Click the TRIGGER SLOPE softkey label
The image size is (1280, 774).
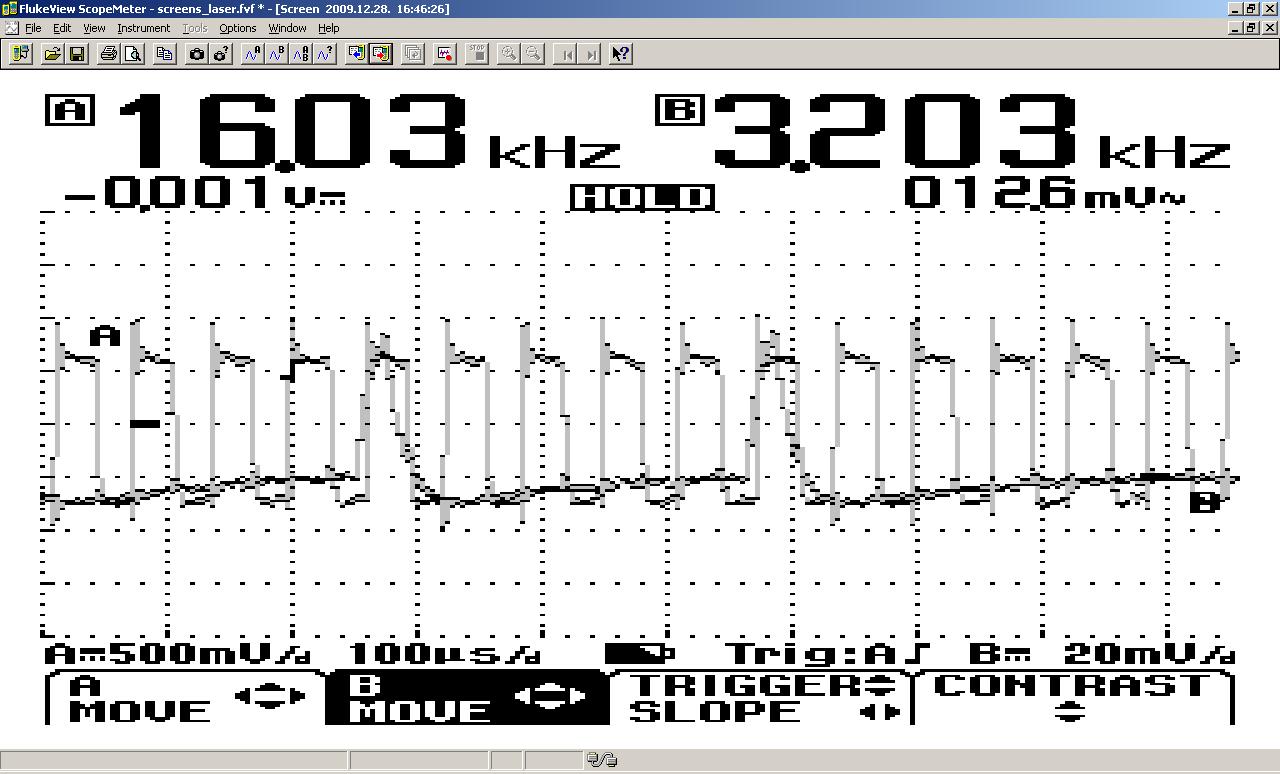(x=764, y=698)
